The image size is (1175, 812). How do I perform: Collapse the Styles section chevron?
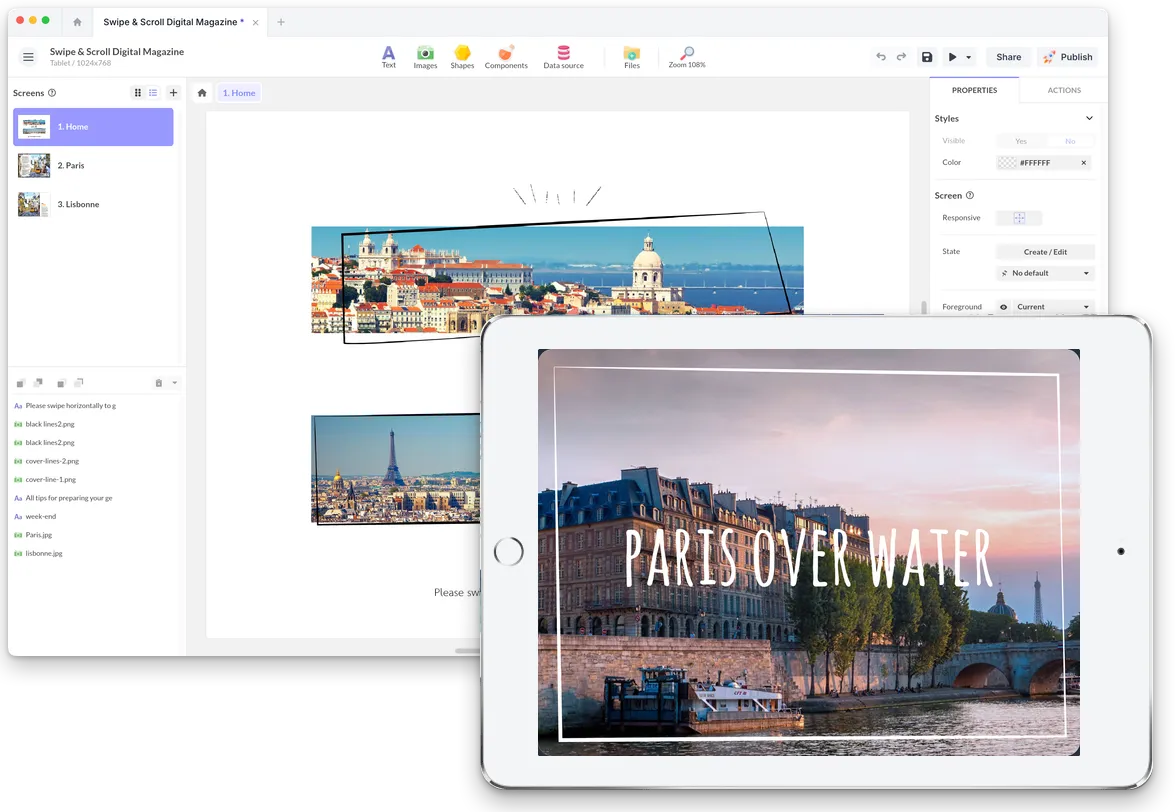point(1090,118)
